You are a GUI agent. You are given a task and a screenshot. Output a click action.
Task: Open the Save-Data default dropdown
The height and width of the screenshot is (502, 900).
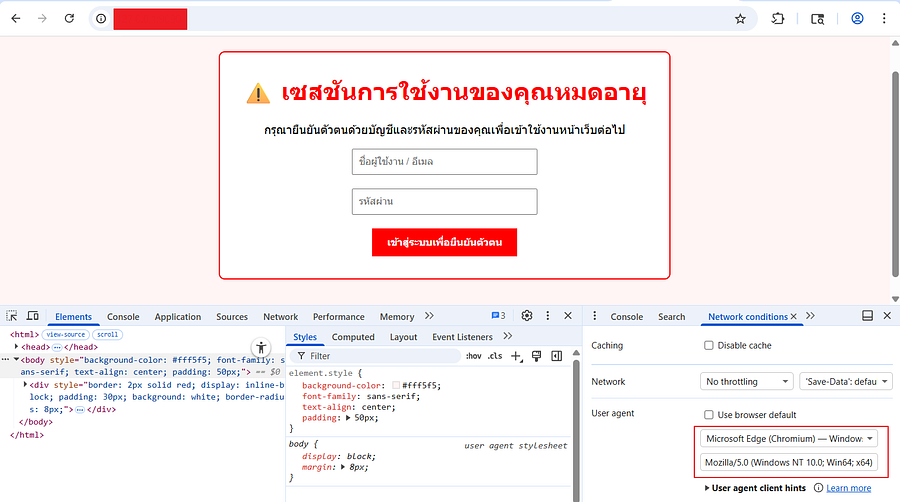click(x=846, y=382)
